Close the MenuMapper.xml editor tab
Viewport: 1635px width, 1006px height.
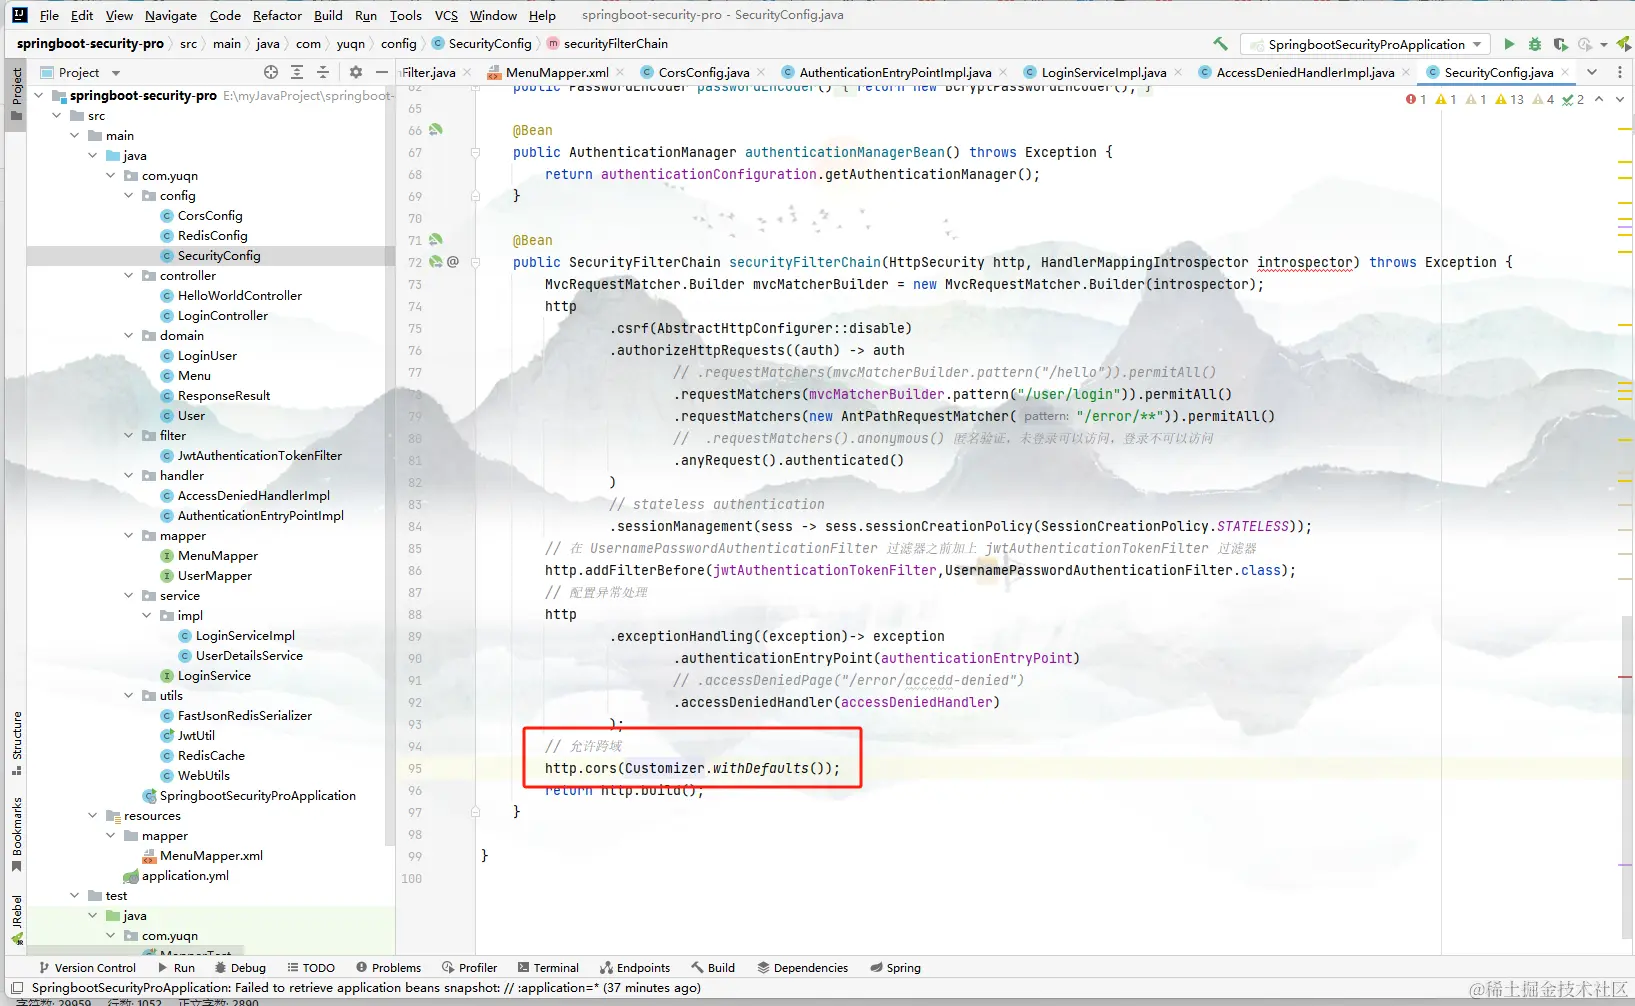(x=620, y=72)
